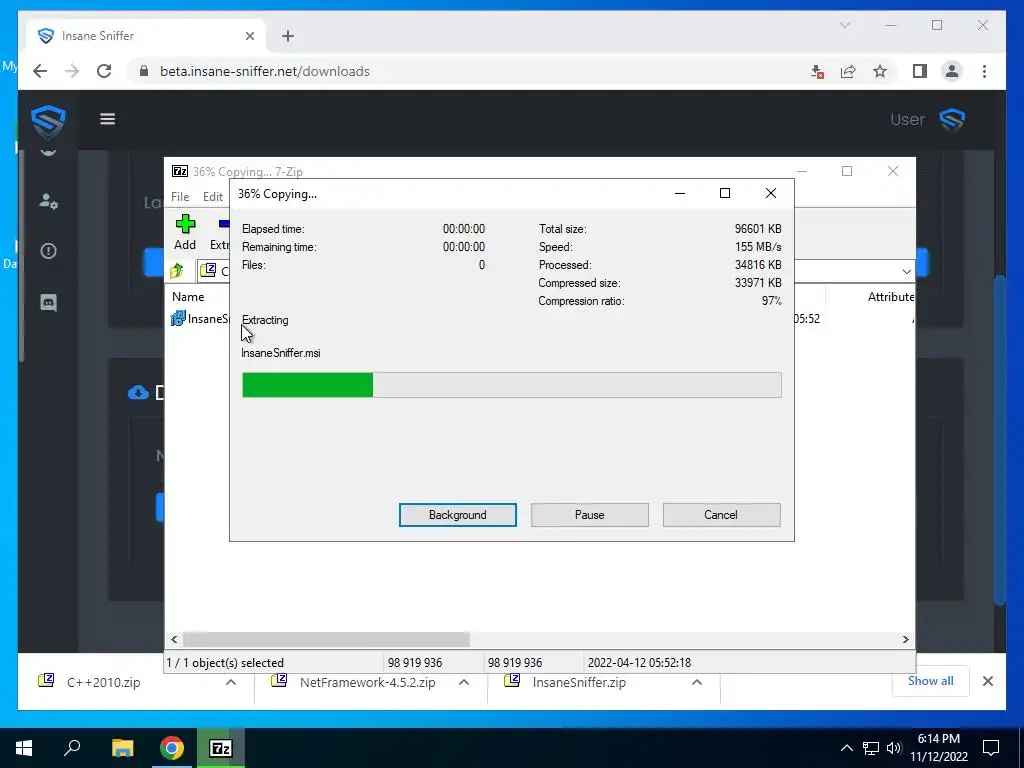
Task: Click the blocked download icon in the address bar
Action: click(x=816, y=71)
